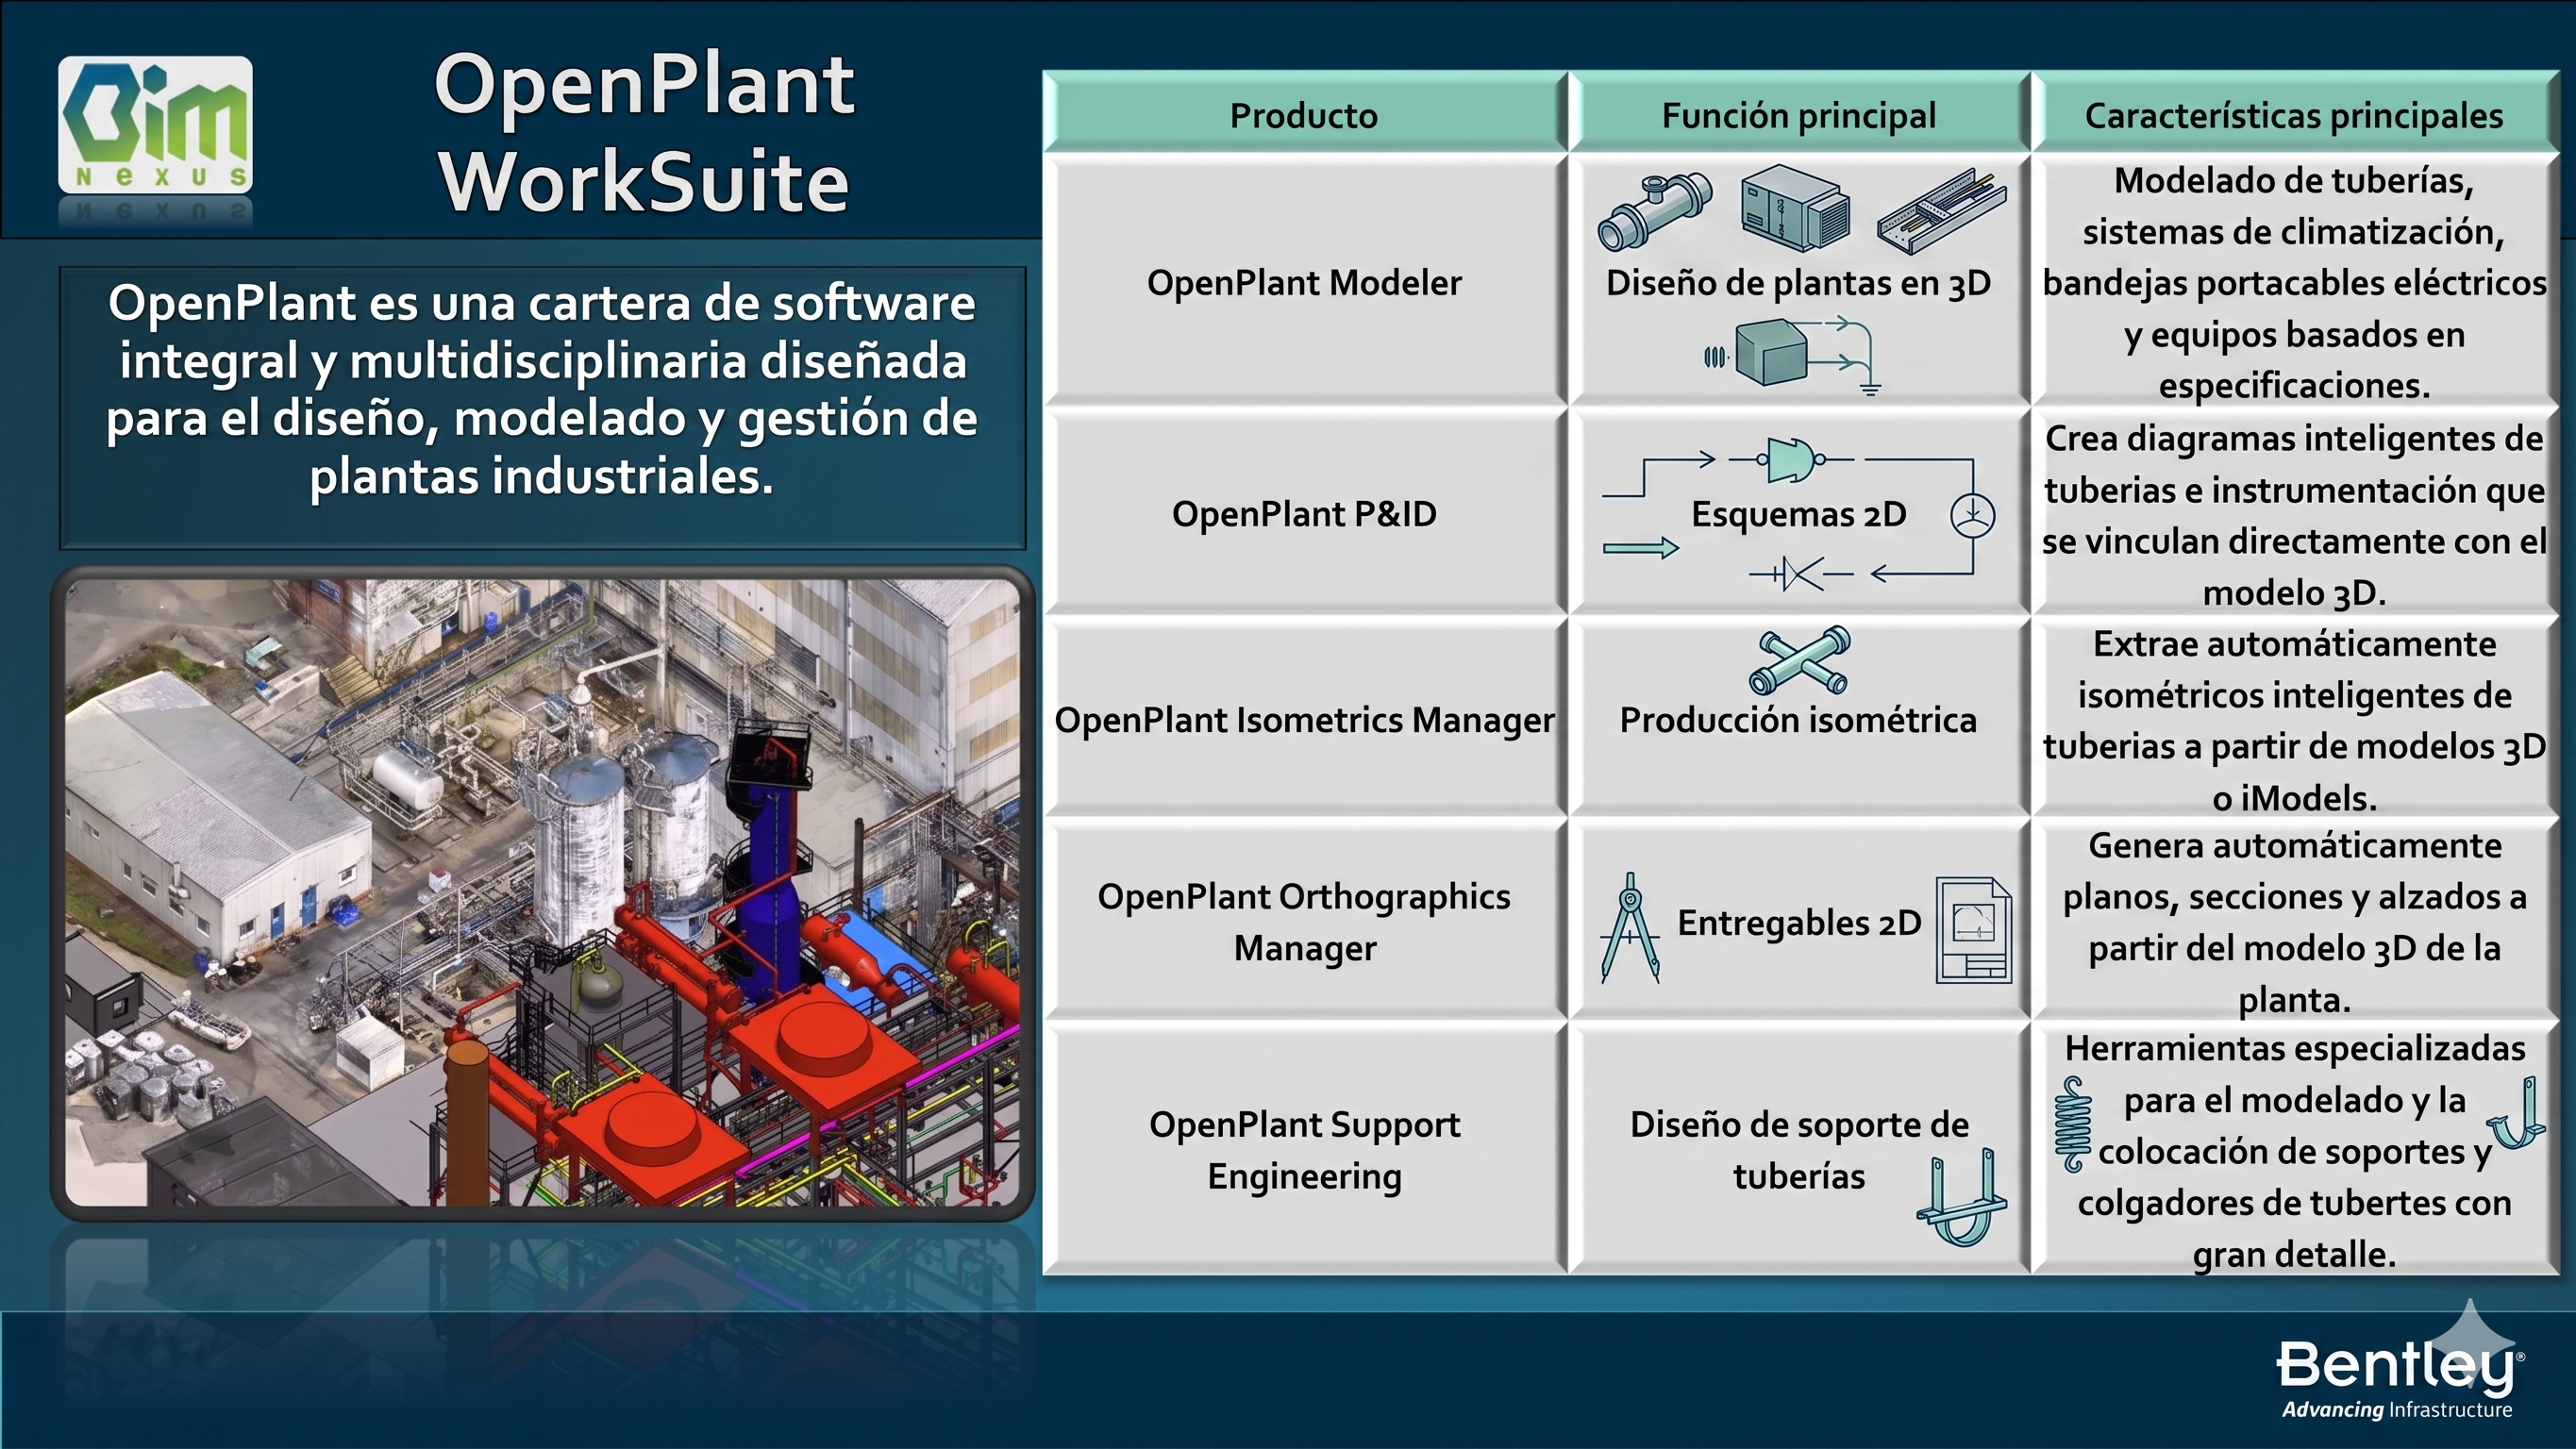2576x1449 pixels.
Task: Click the U-bolt pipe support icon
Action: click(1961, 1198)
